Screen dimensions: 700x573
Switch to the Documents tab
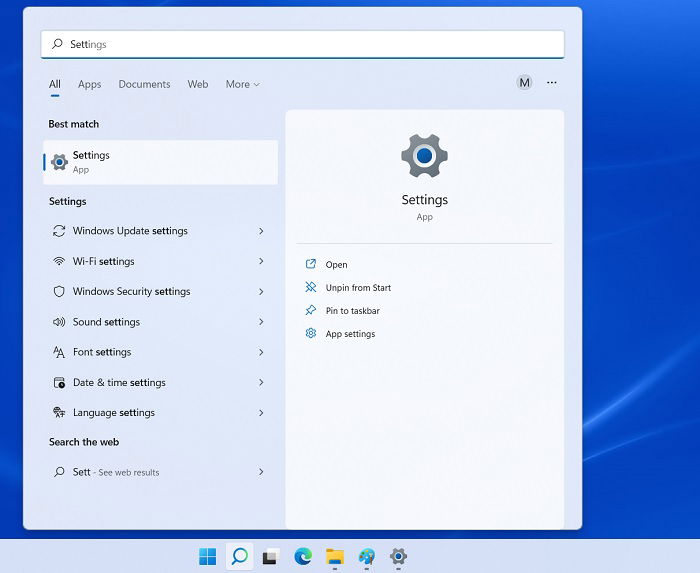(144, 84)
